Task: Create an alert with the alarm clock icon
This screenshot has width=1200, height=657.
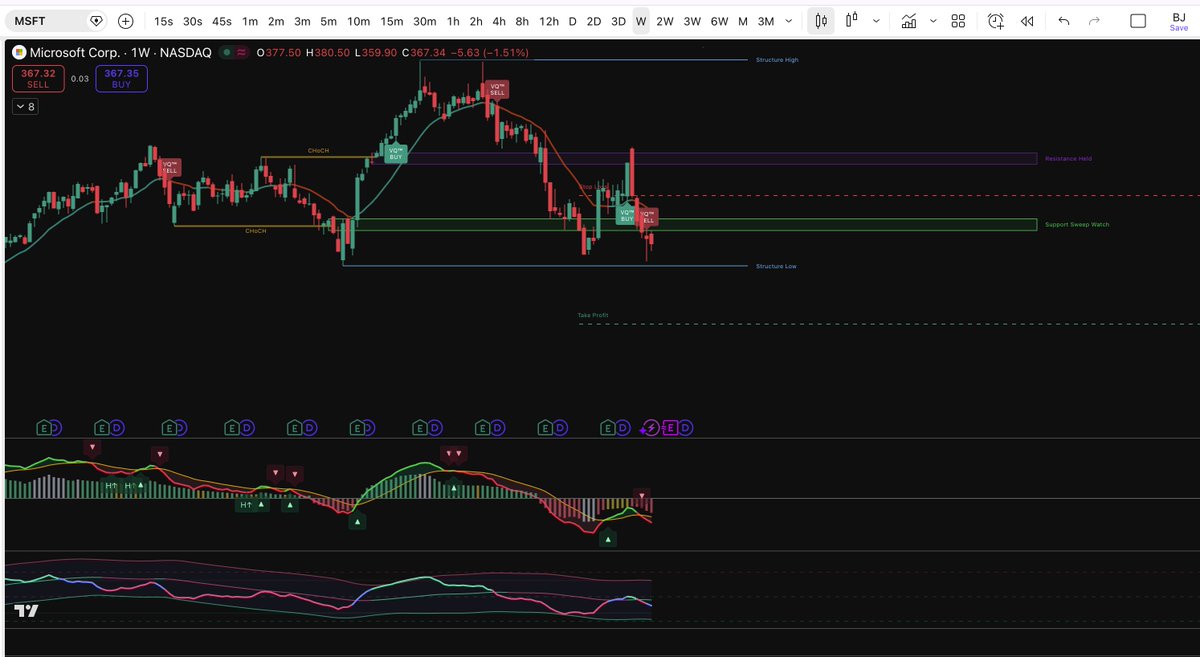Action: coord(996,21)
